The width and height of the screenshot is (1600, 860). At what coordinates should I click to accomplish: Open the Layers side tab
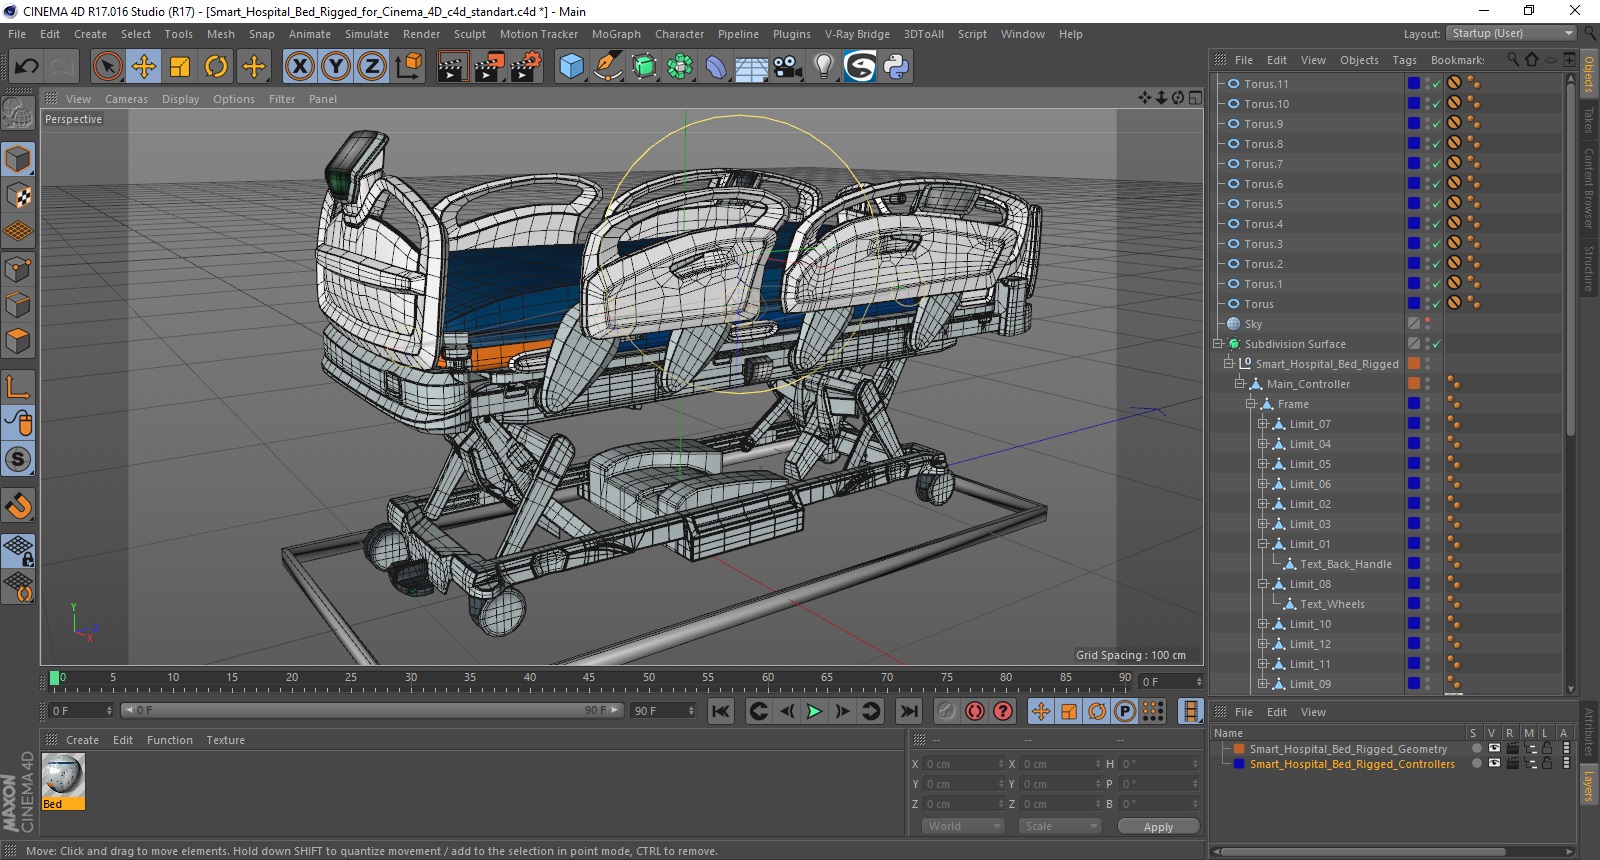1589,785
